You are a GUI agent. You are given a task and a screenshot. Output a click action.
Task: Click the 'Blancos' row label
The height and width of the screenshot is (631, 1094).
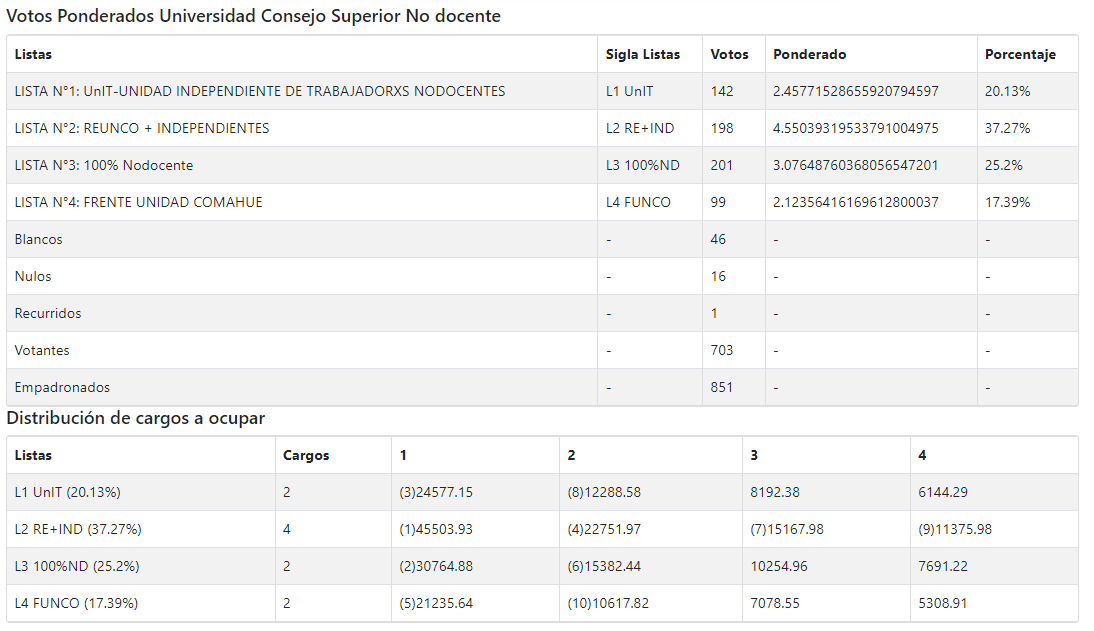pyautogui.click(x=38, y=239)
